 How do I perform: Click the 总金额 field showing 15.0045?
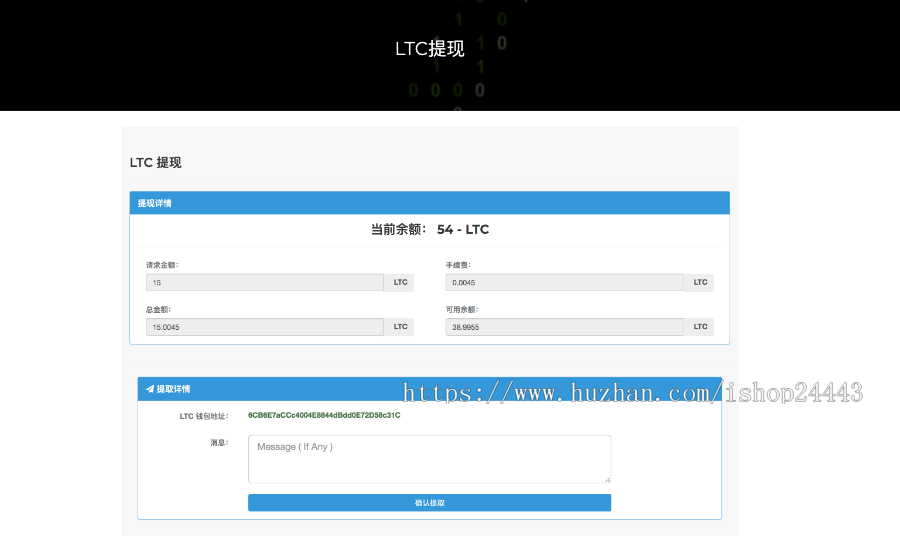265,327
